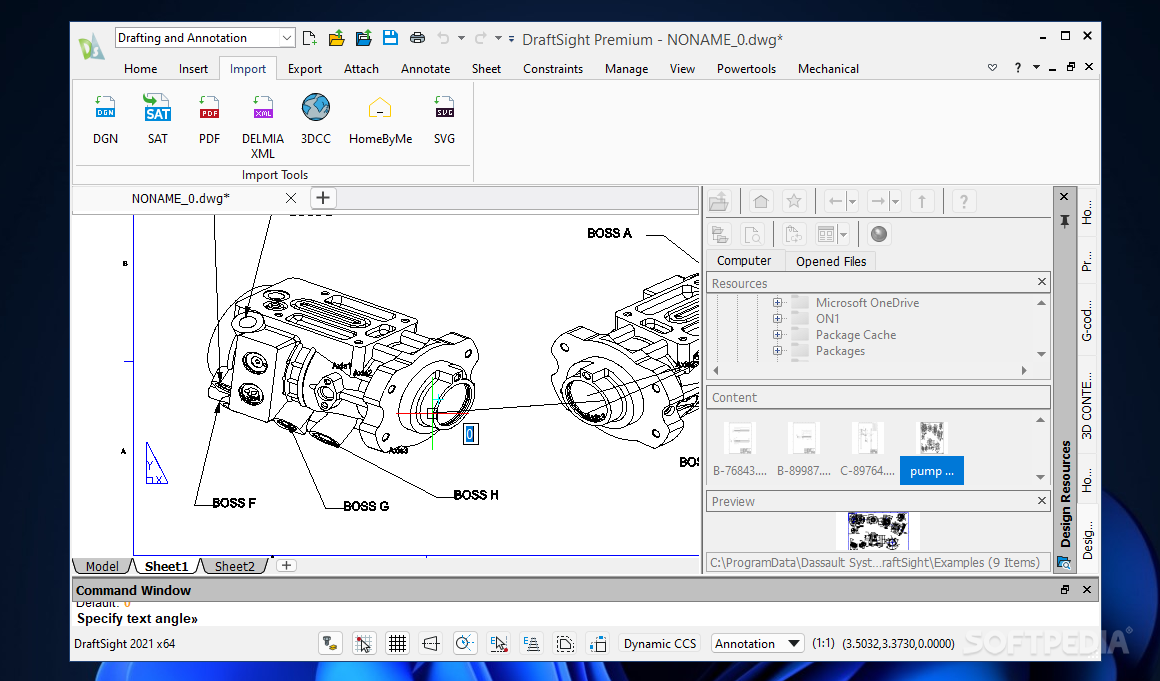Screen dimensions: 1160x681
Task: Open favorites star in Design Resources
Action: pos(794,201)
